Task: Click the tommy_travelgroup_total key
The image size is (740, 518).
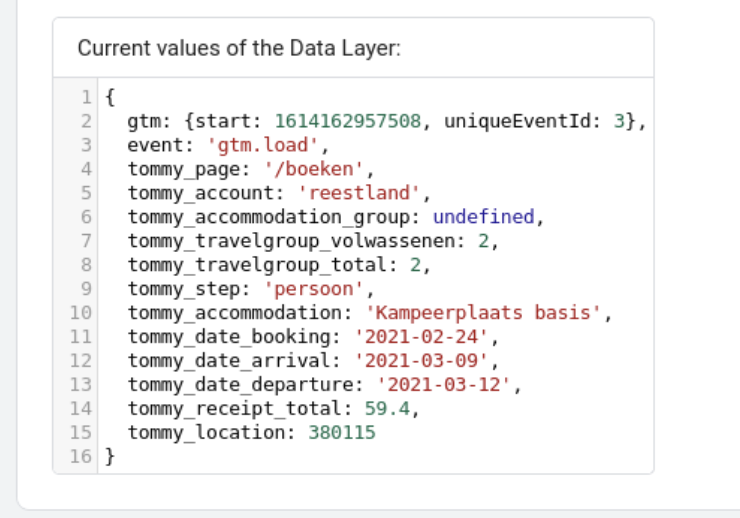Action: [256, 265]
